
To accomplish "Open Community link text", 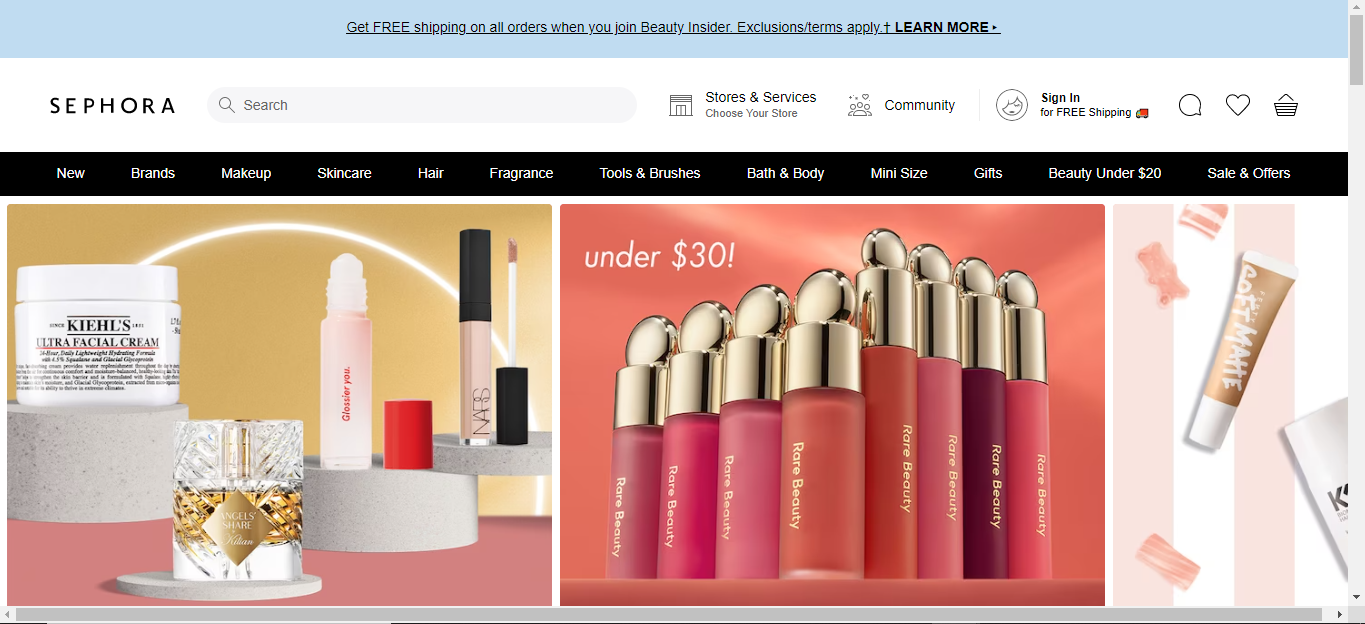I will tap(920, 105).
